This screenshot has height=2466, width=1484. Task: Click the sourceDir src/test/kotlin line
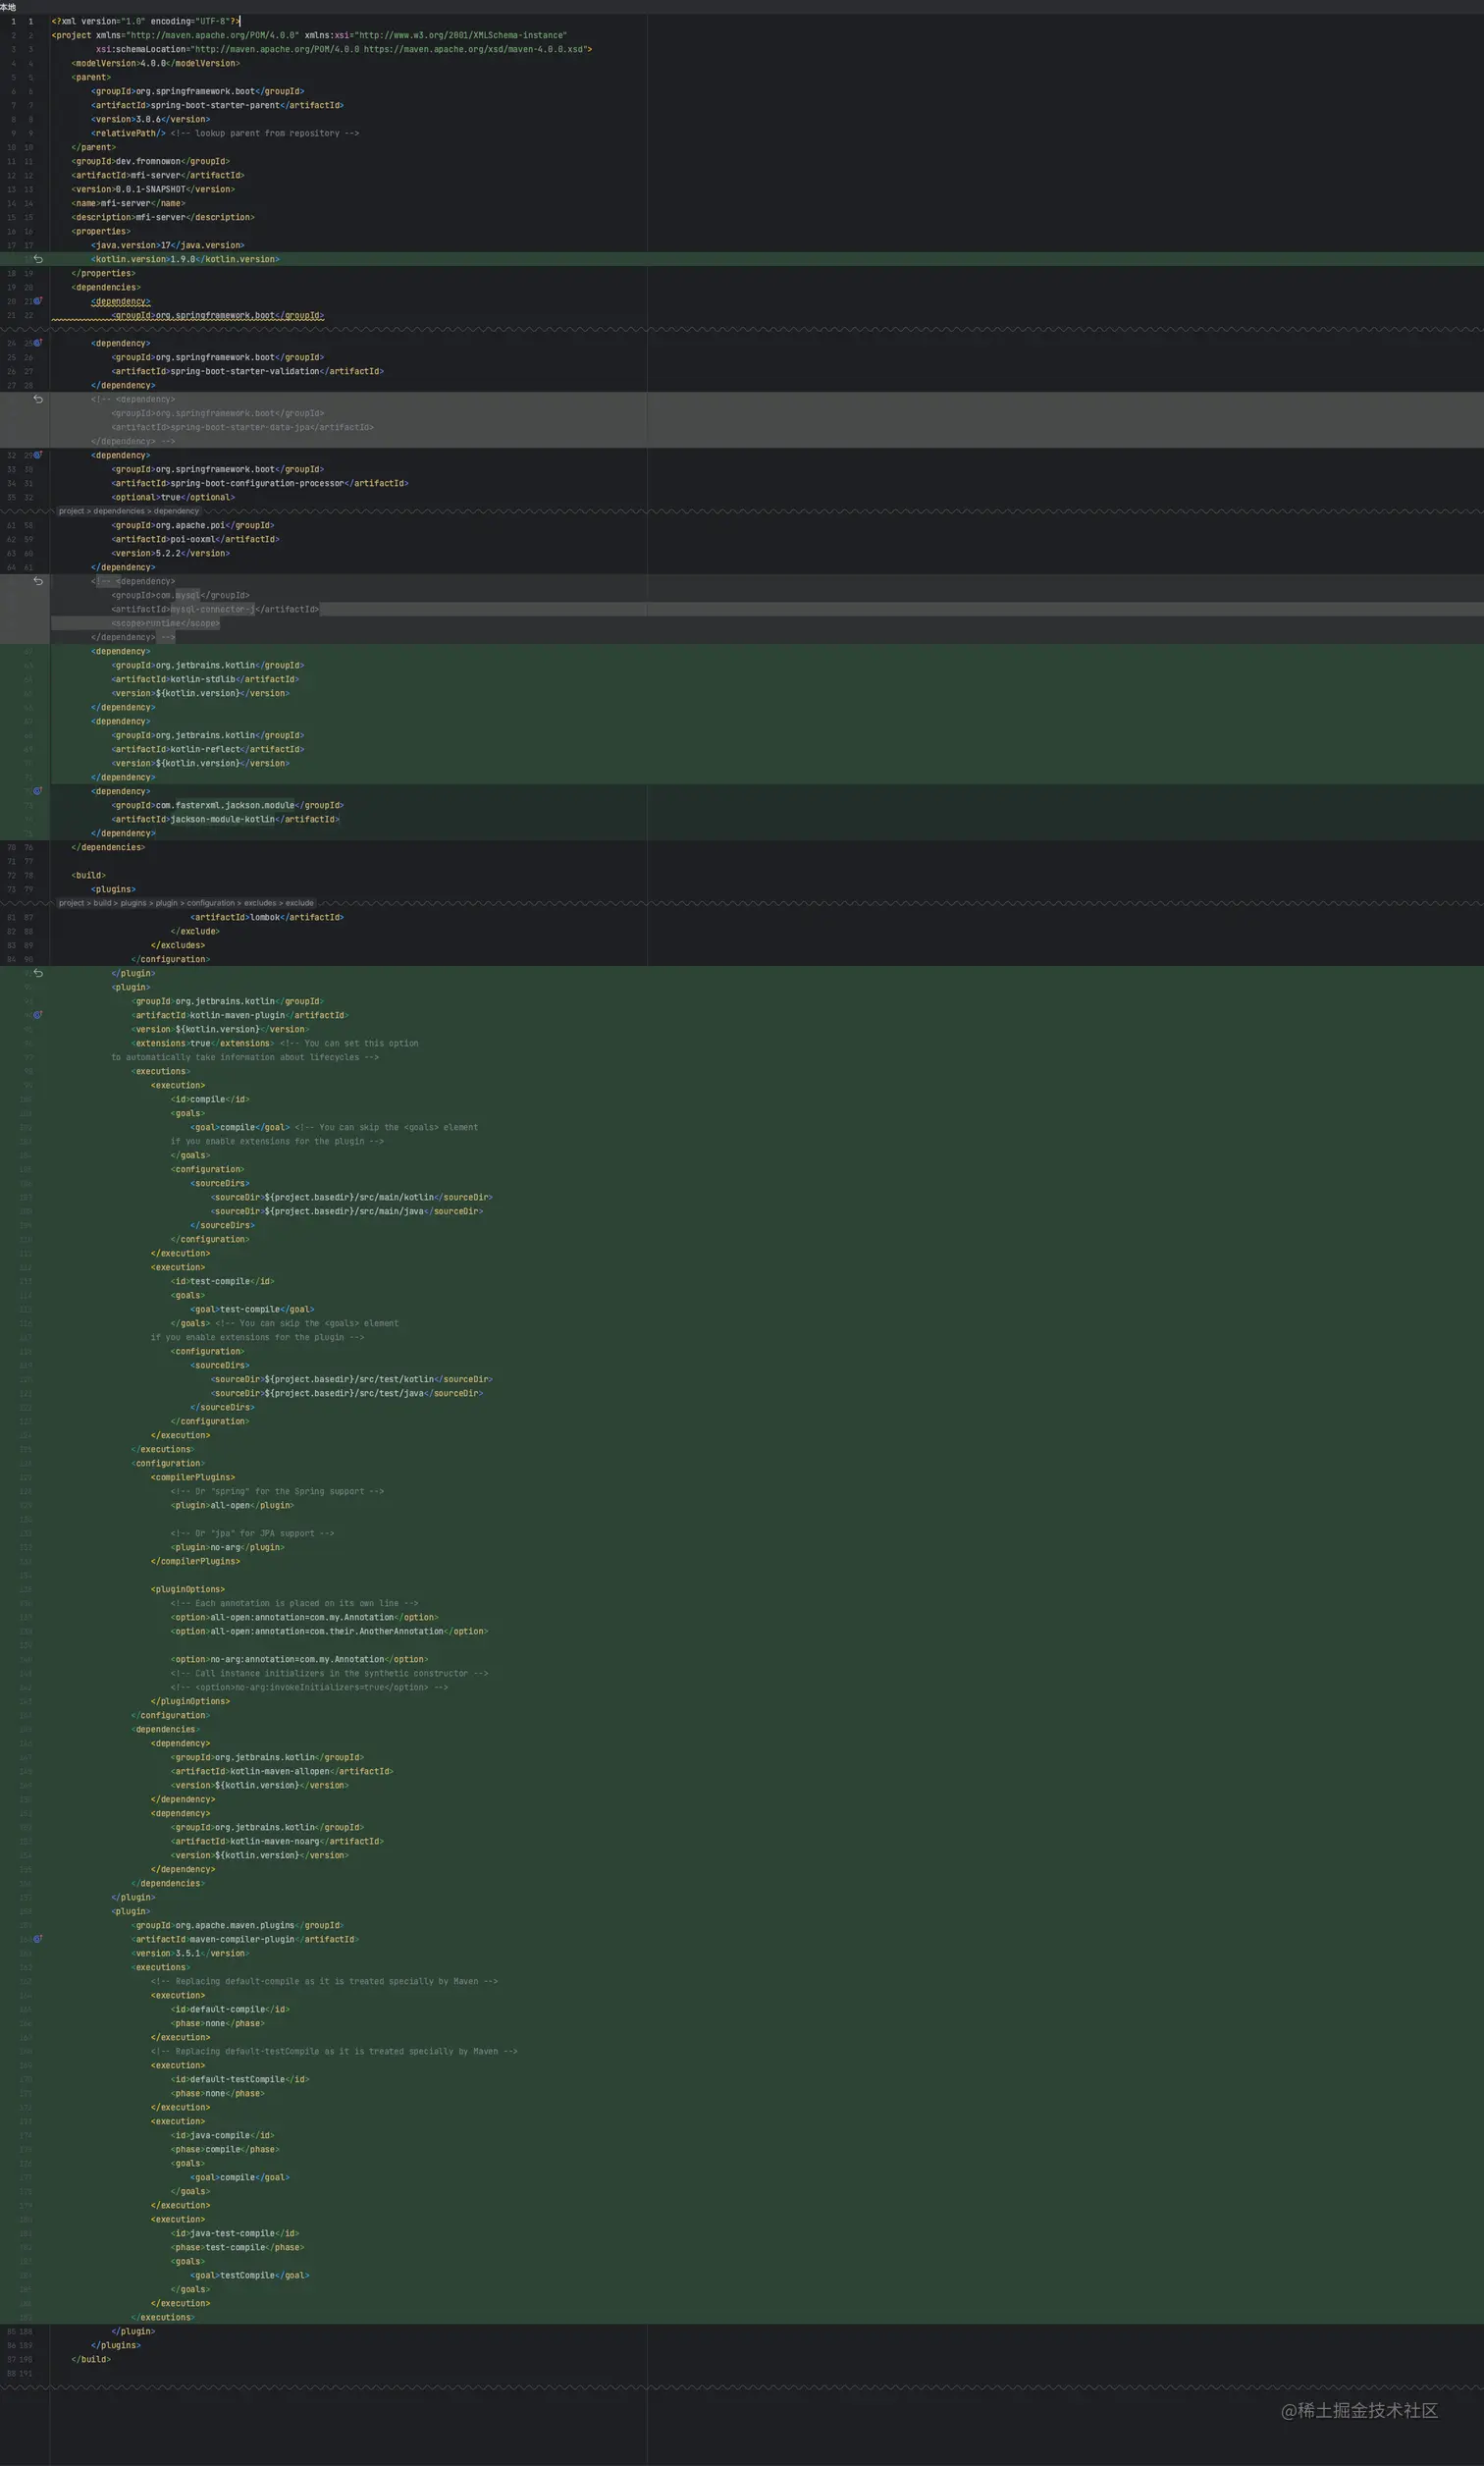351,1379
